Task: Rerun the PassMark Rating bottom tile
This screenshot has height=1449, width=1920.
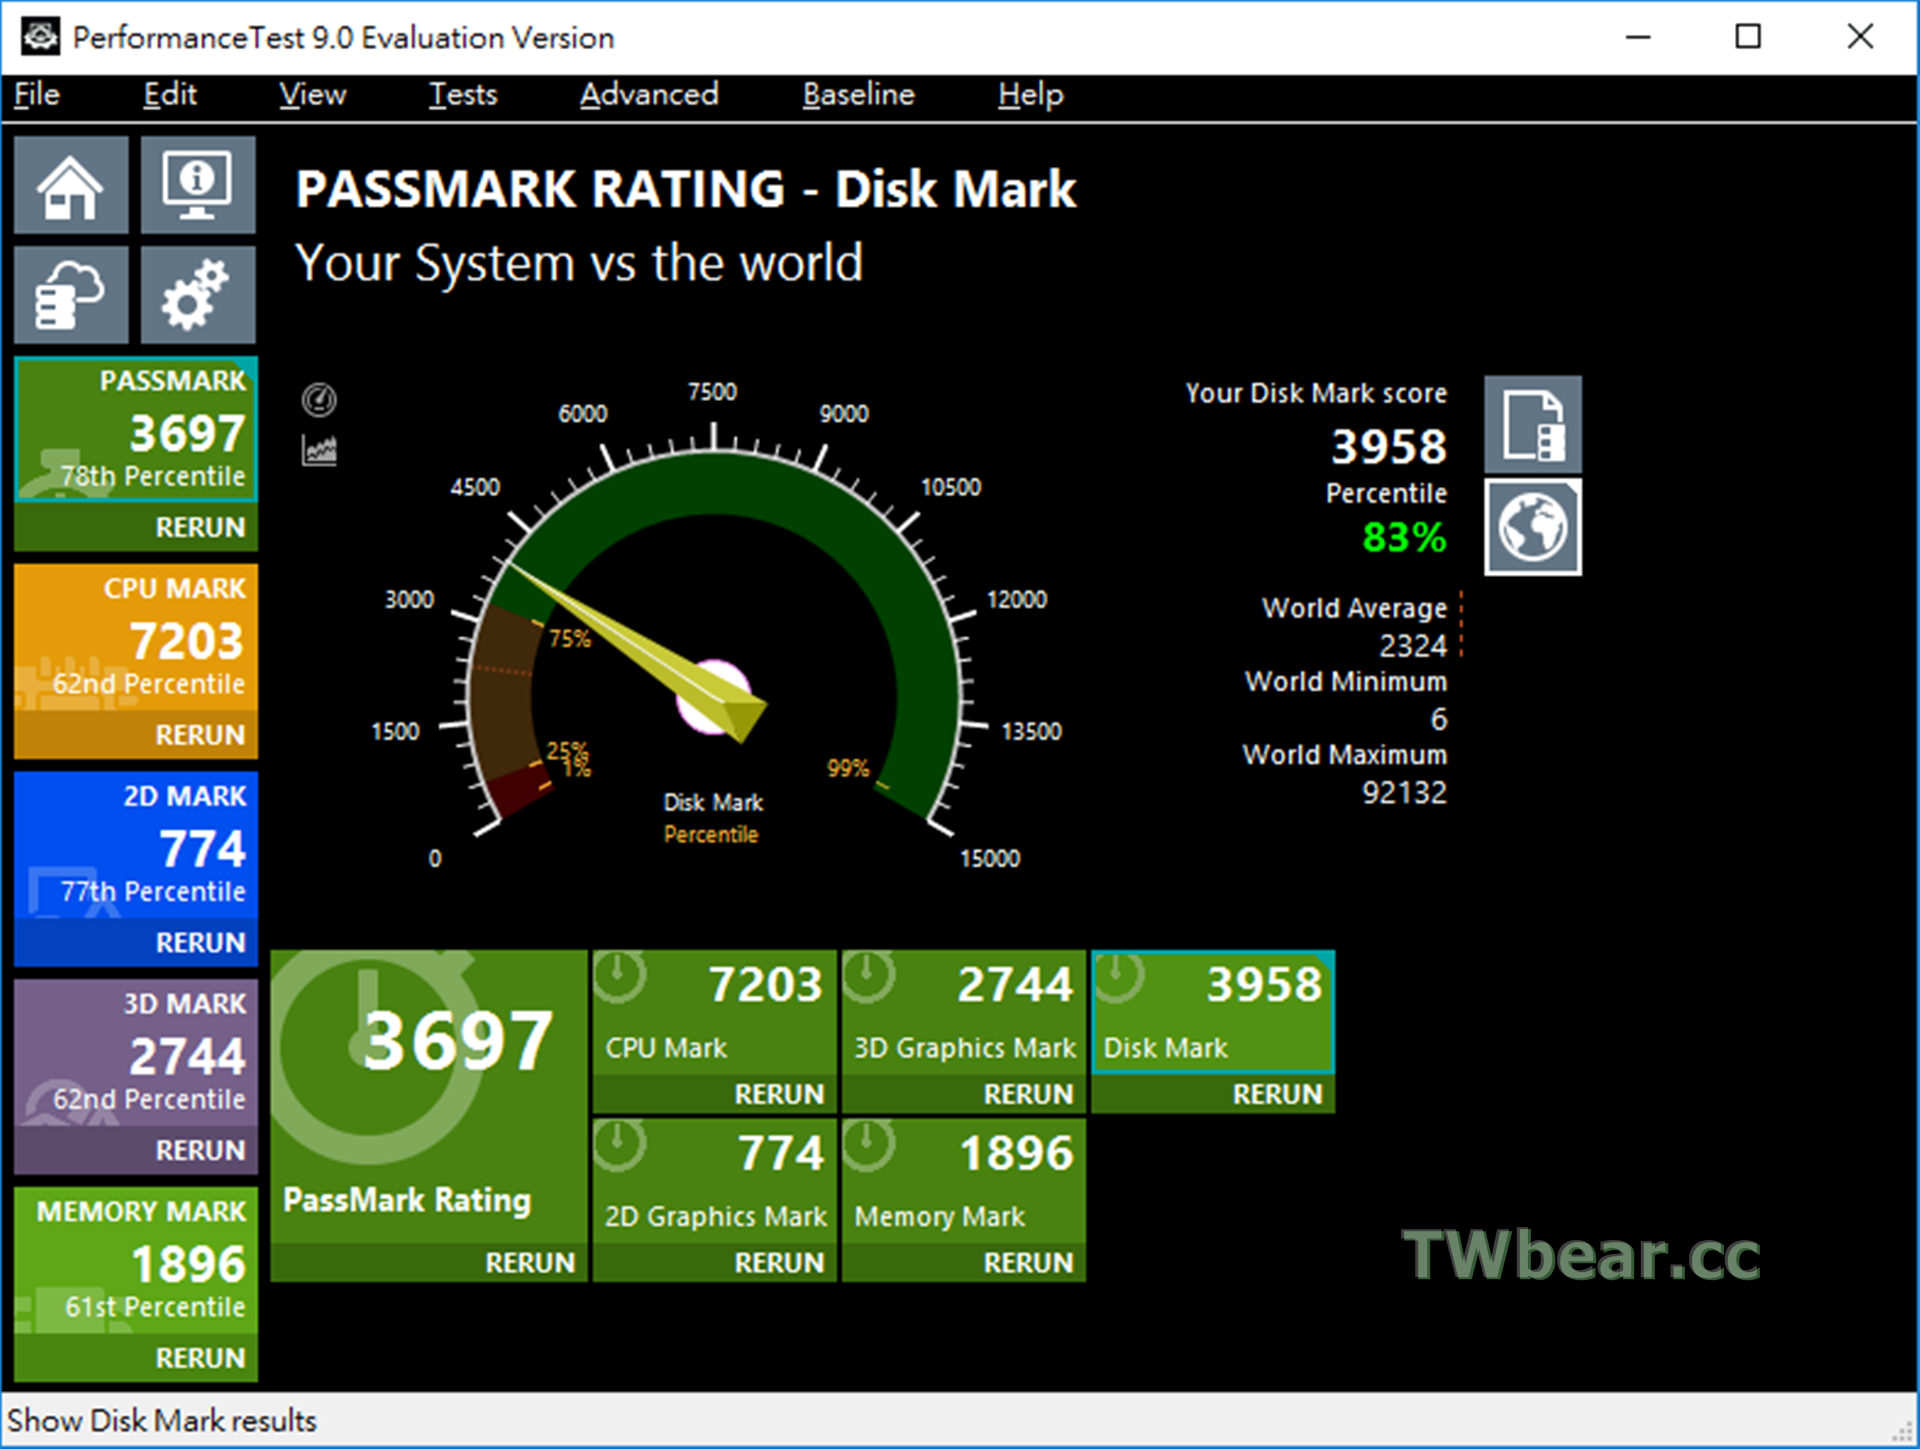Action: tap(529, 1263)
